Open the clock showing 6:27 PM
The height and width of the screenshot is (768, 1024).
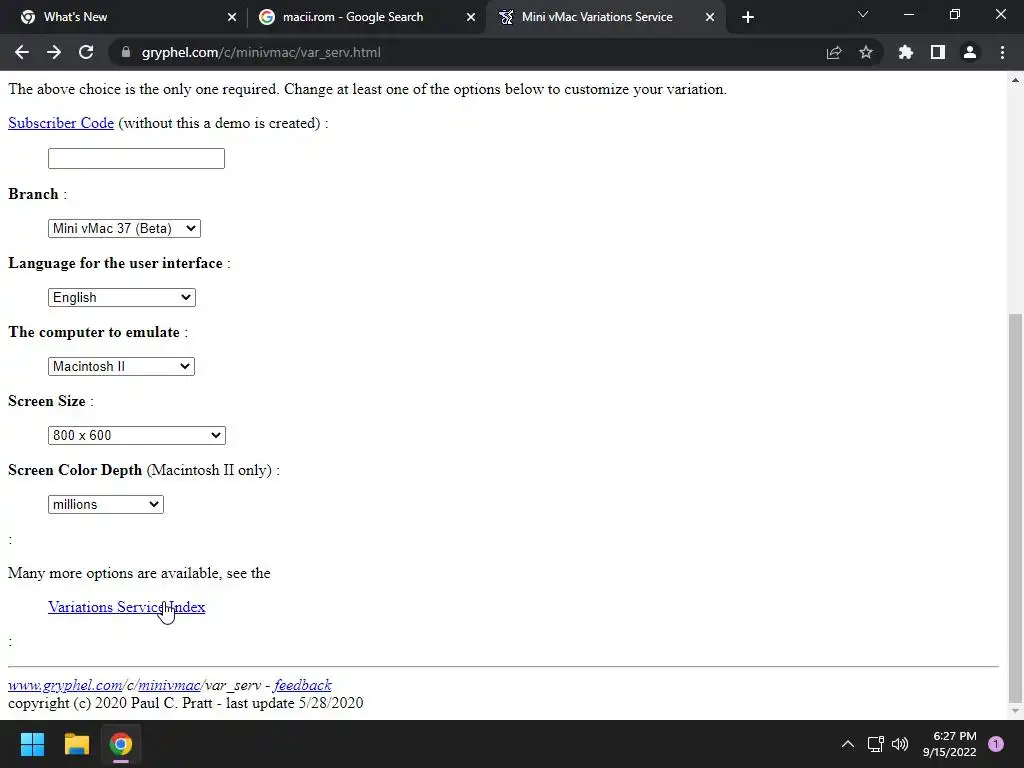point(950,744)
